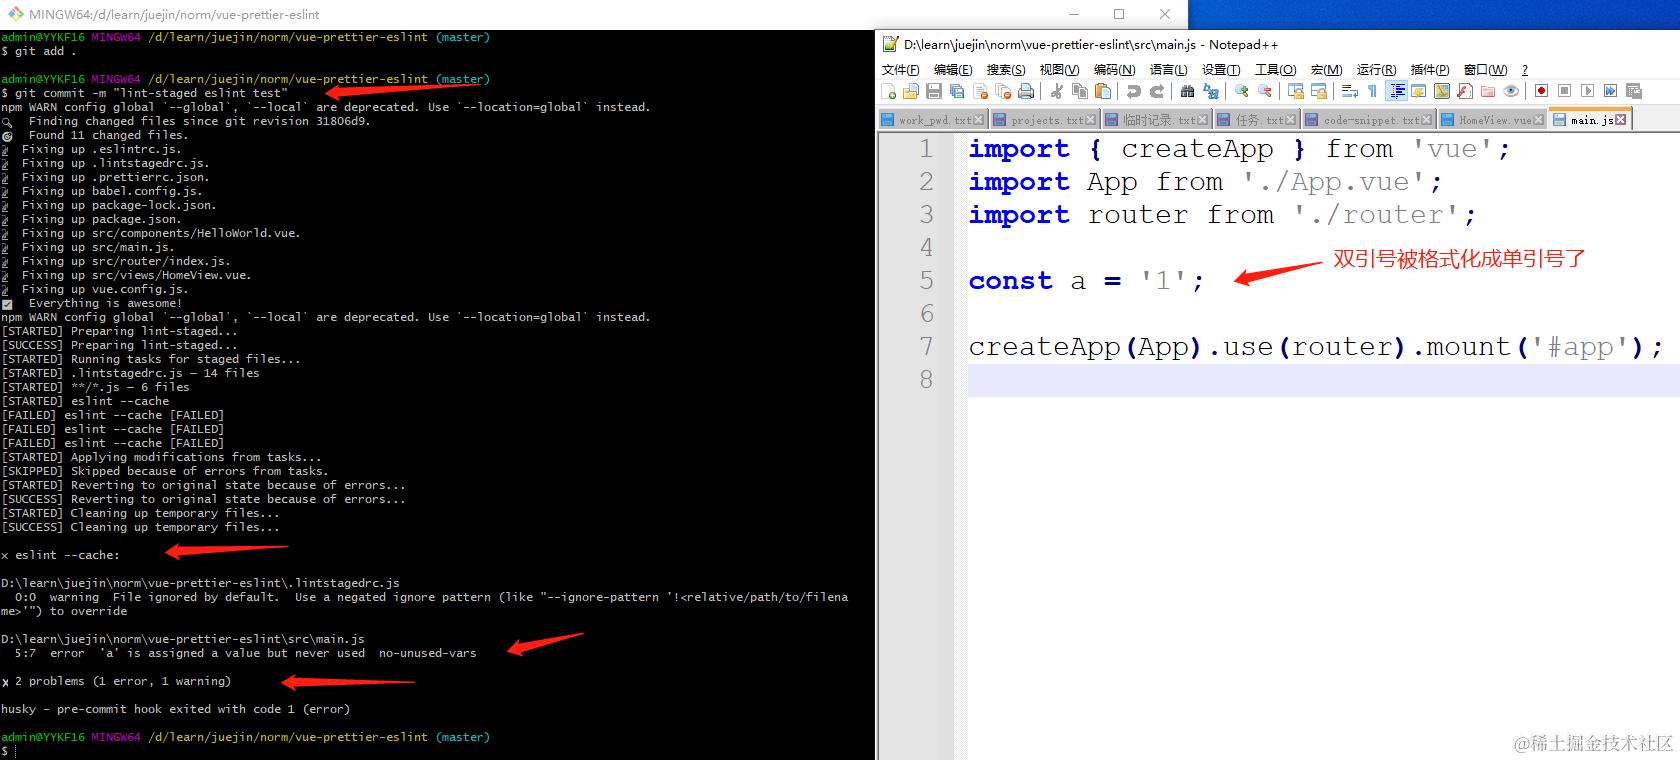1680x760 pixels.
Task: Open the 设置(T) menu
Action: [x=1221, y=69]
